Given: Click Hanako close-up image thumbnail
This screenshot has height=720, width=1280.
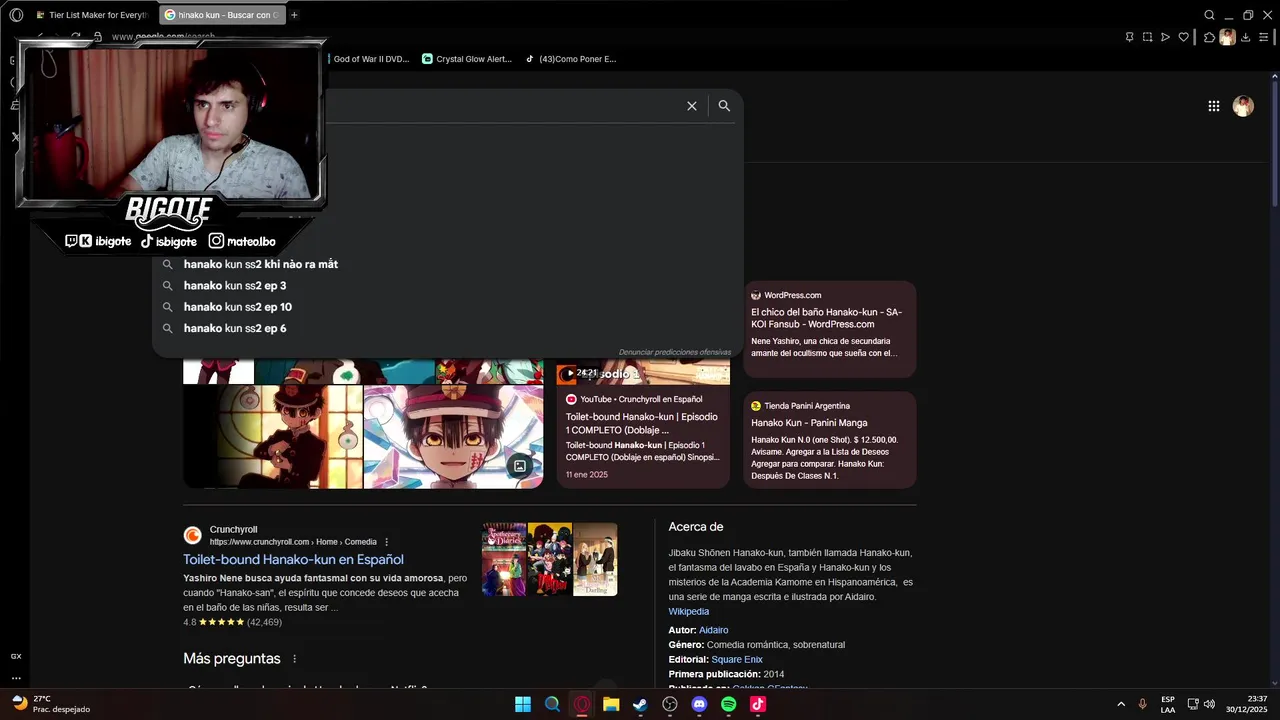Looking at the screenshot, I should point(453,436).
